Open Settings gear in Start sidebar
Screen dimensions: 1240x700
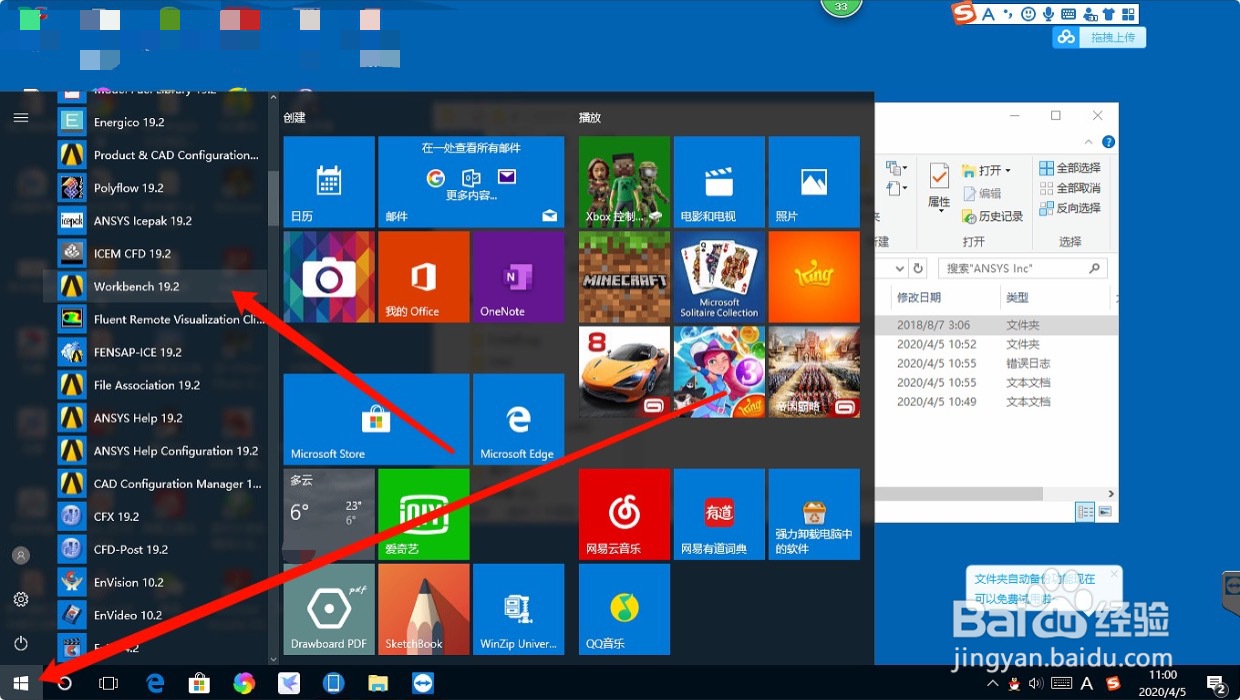click(21, 599)
